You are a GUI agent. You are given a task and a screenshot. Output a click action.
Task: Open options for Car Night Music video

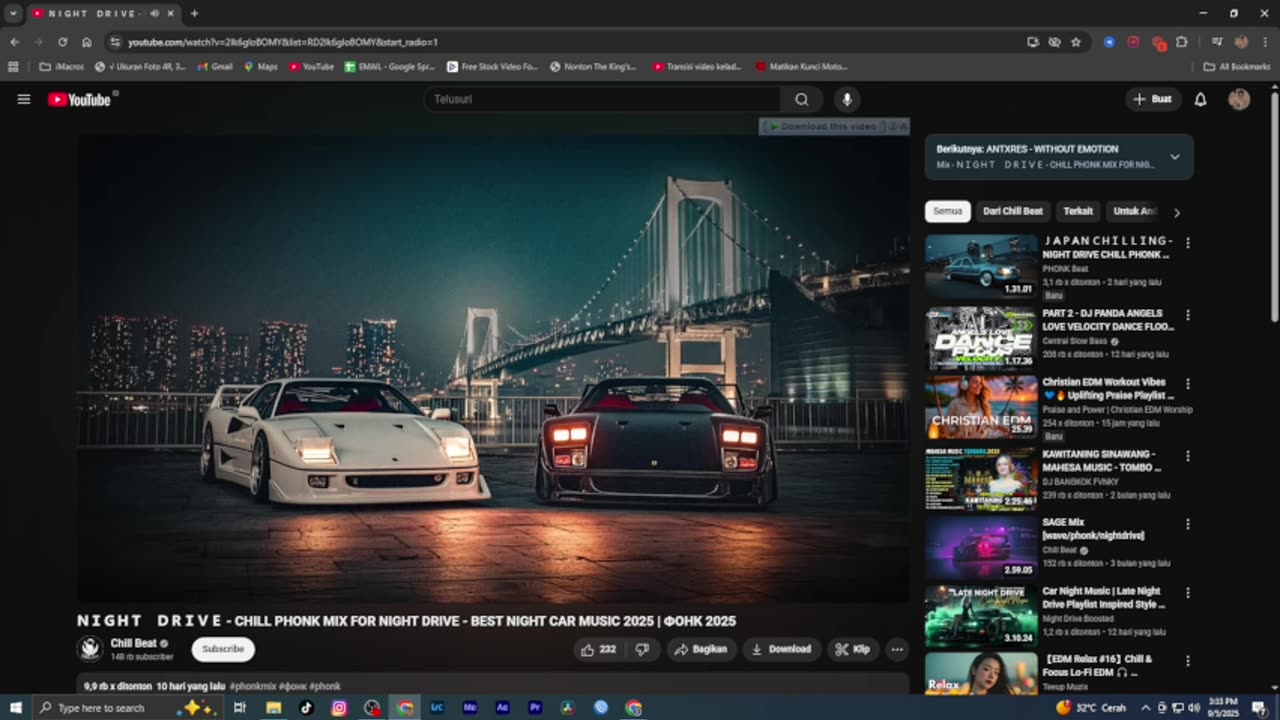coord(1188,593)
